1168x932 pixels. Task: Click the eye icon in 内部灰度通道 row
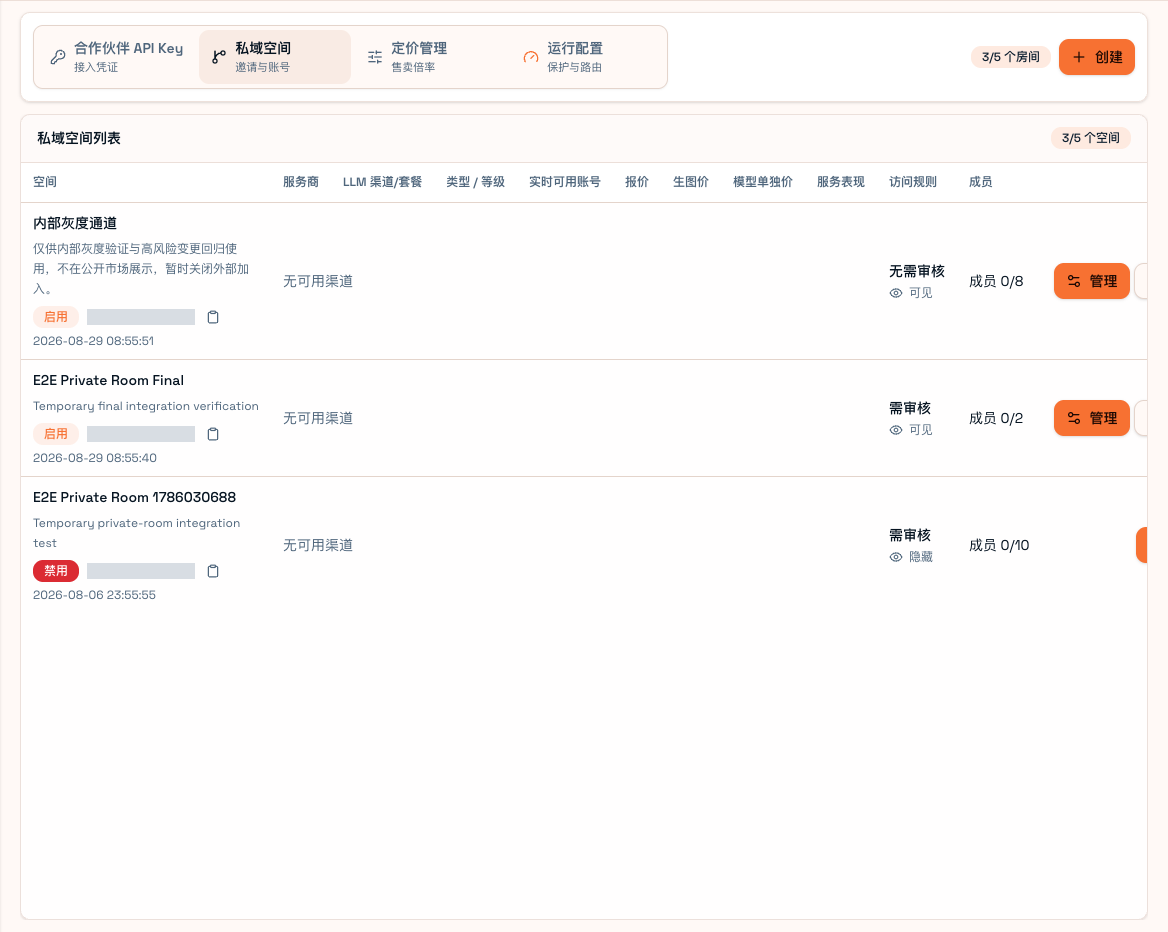(x=896, y=294)
